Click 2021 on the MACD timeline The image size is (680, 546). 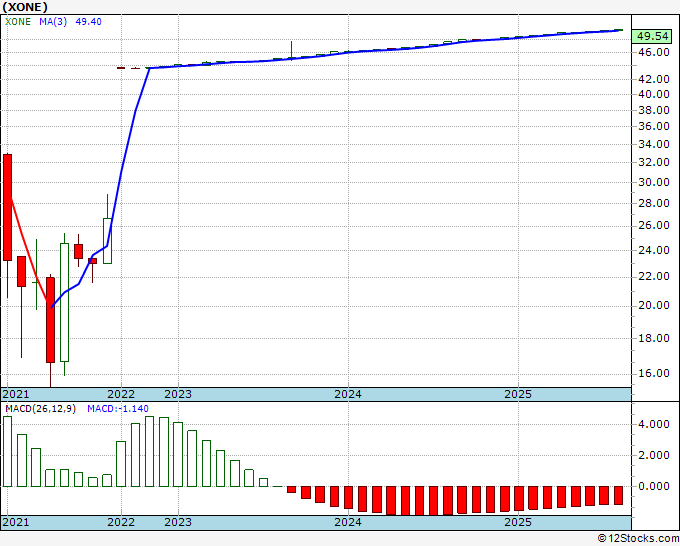pos(16,522)
